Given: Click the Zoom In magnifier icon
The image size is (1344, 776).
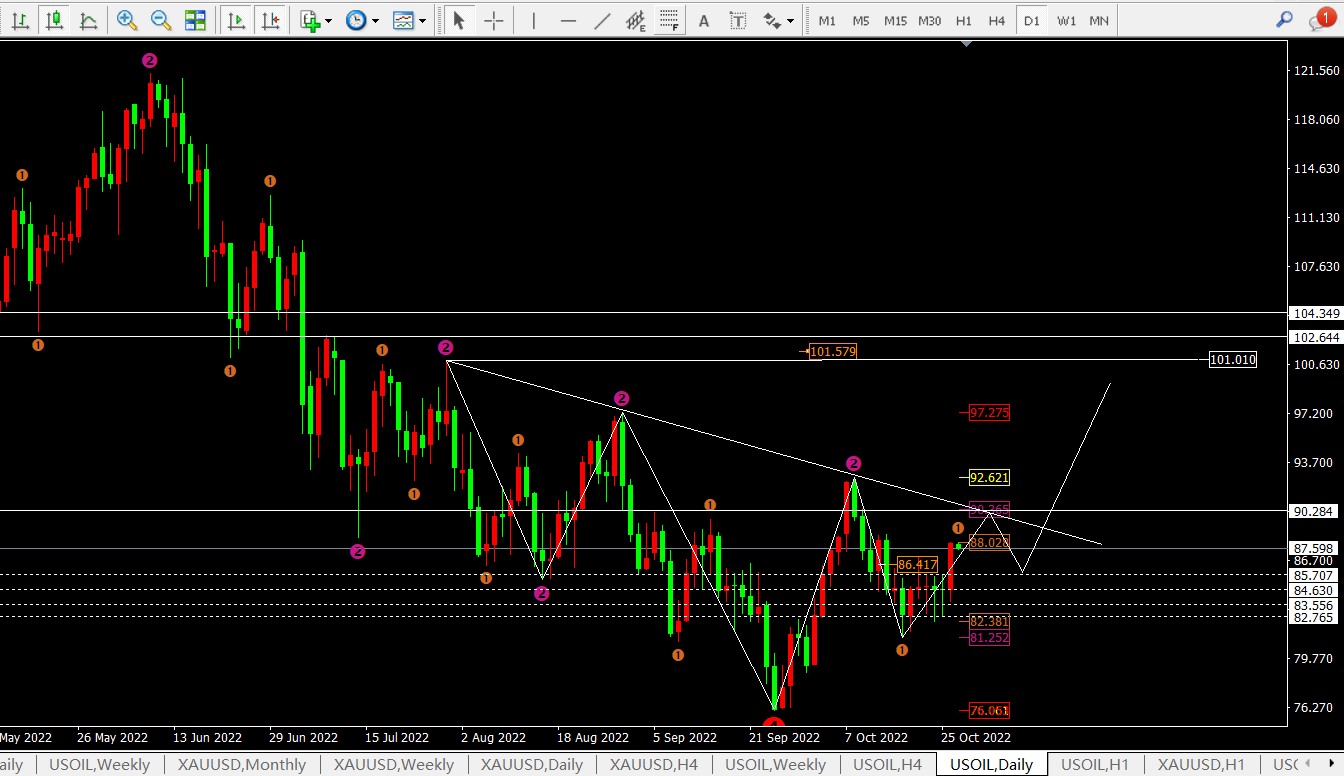Looking at the screenshot, I should click(x=127, y=20).
